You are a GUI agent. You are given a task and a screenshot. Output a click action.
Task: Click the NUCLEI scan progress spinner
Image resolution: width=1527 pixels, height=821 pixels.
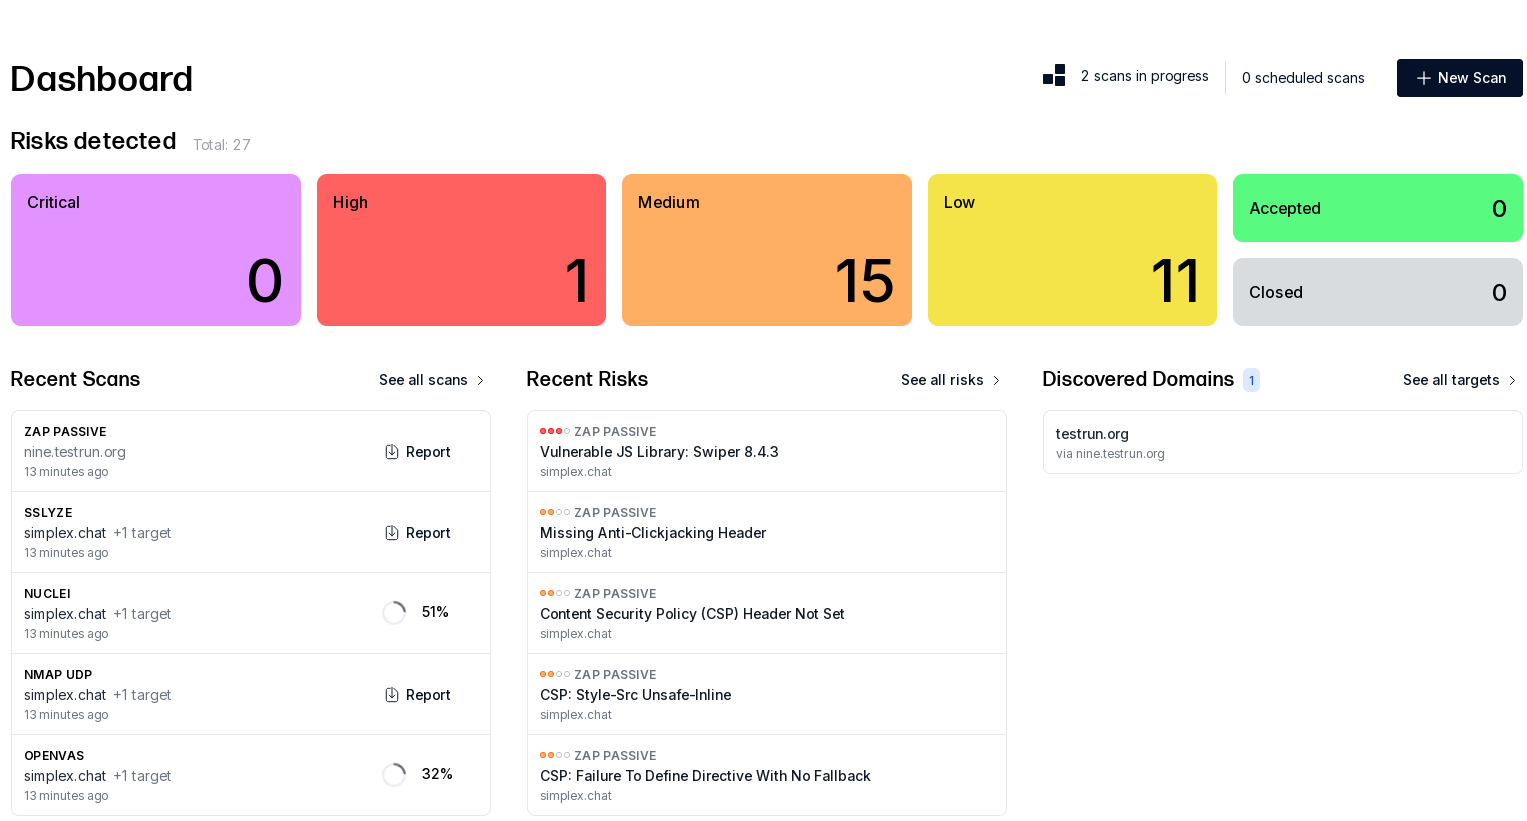click(394, 612)
